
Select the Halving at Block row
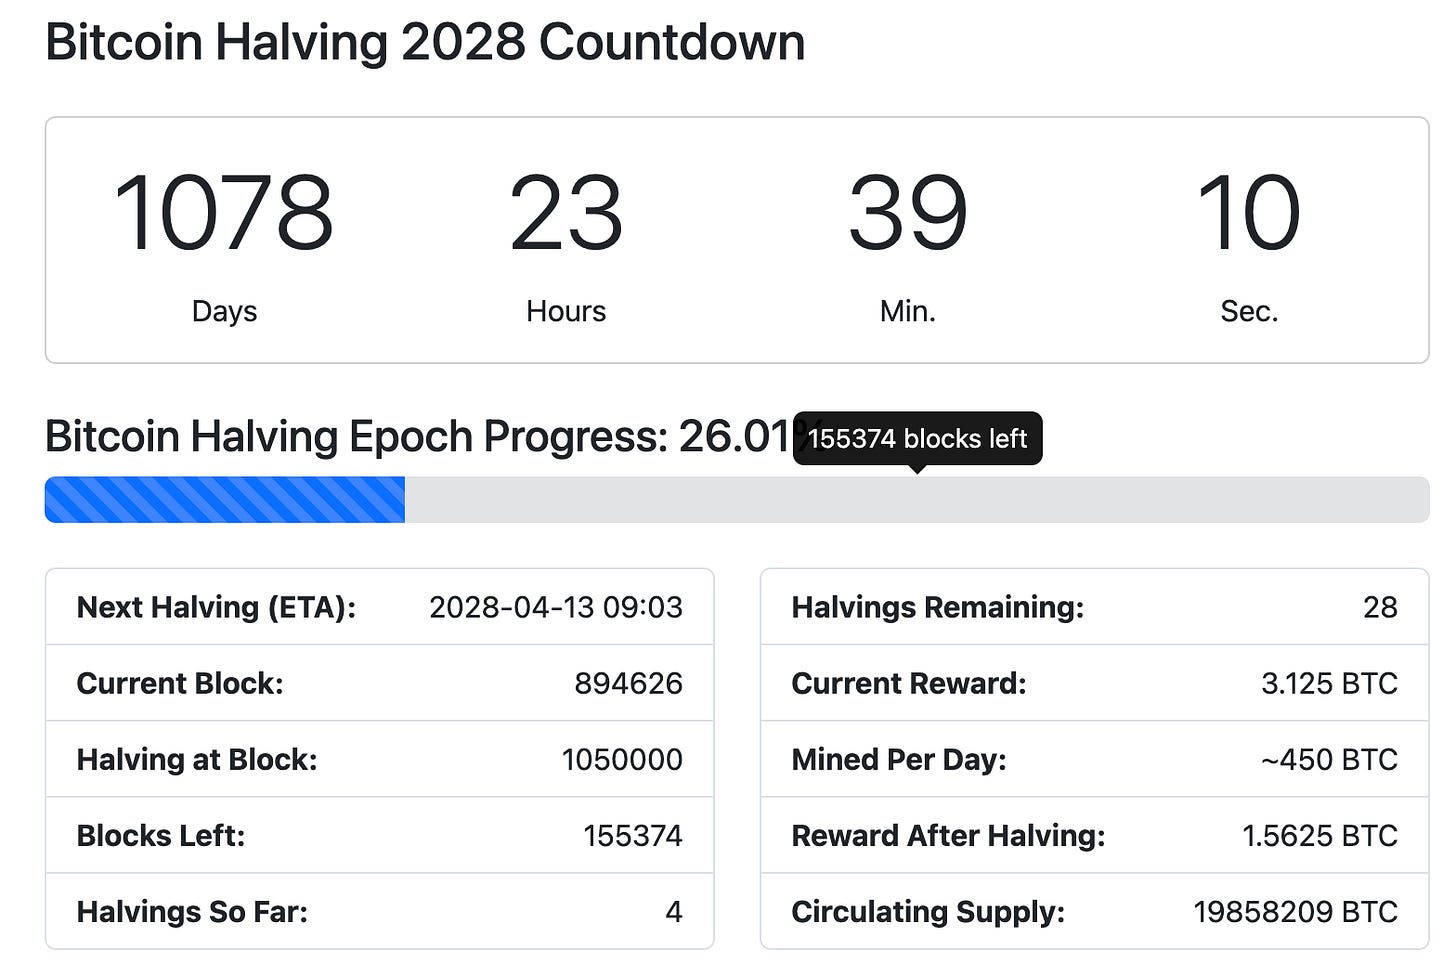pos(380,759)
